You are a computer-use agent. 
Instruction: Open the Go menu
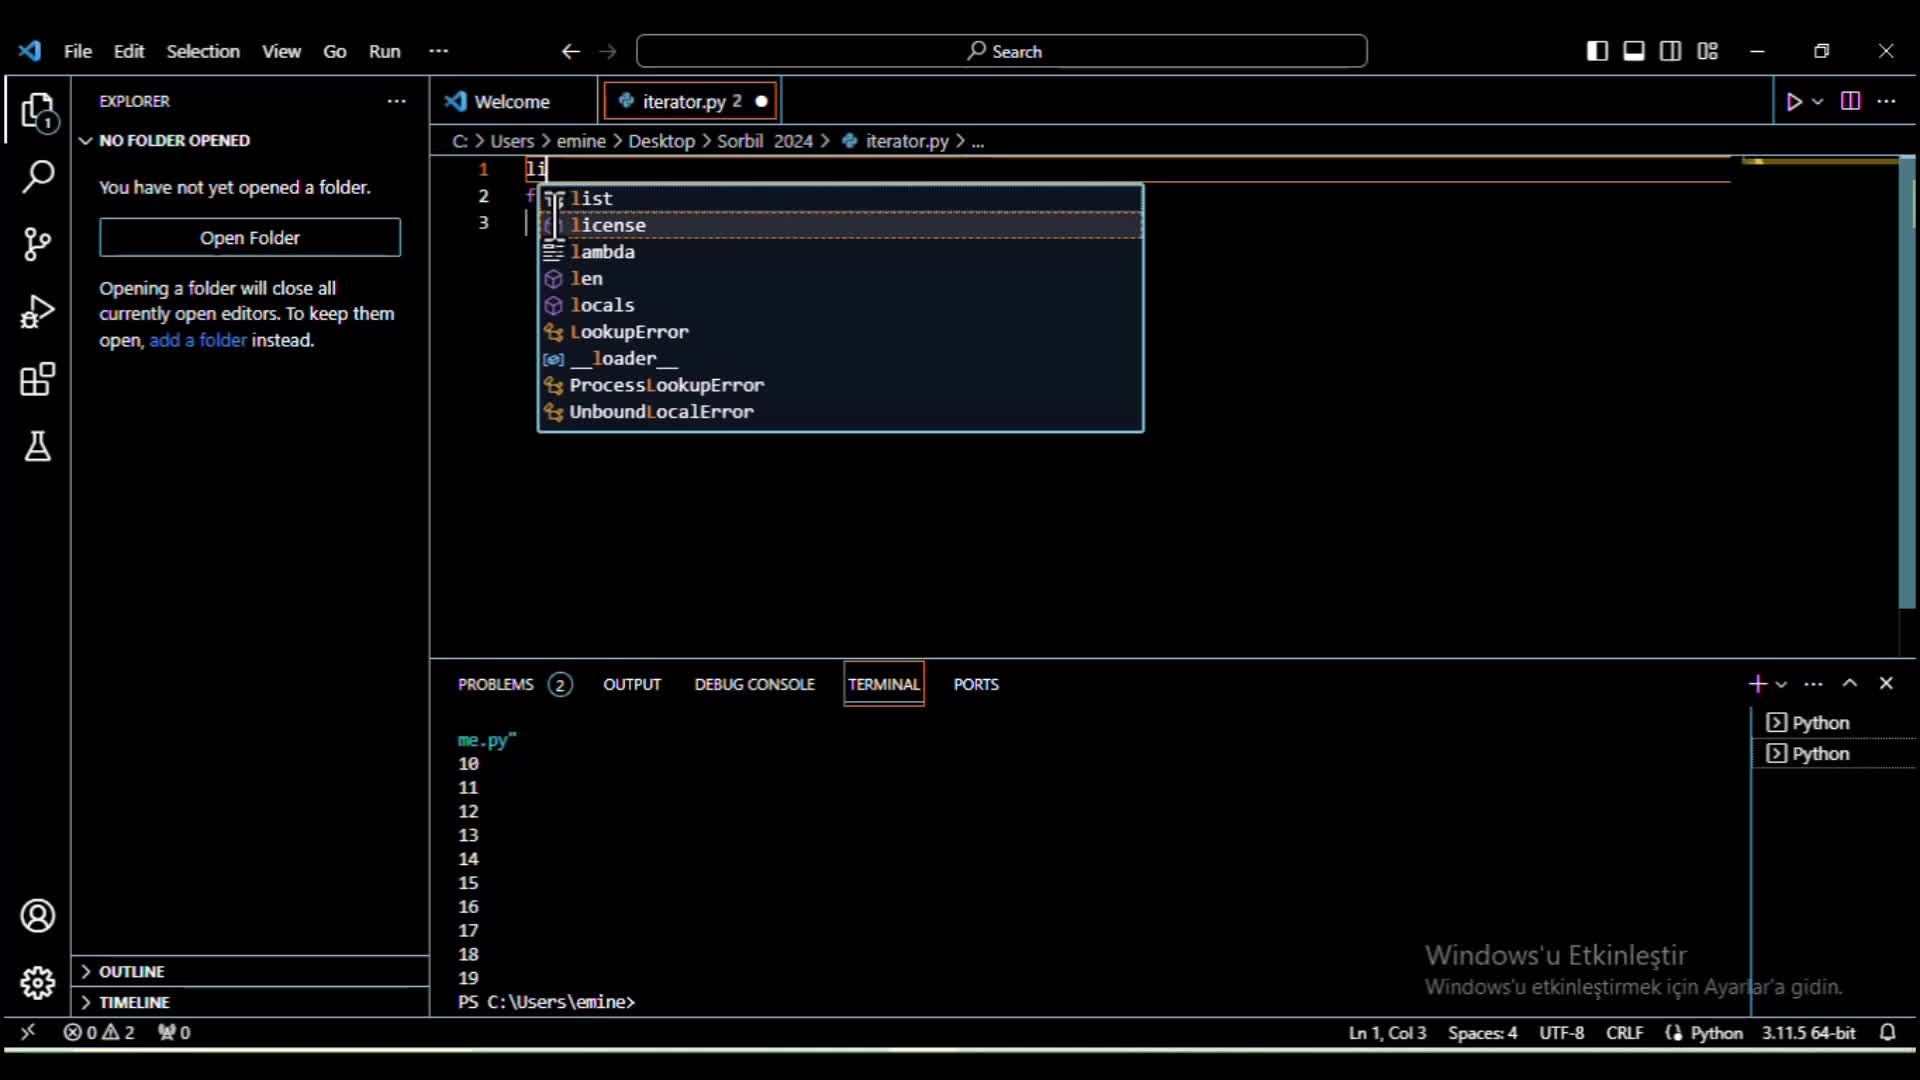(x=335, y=51)
